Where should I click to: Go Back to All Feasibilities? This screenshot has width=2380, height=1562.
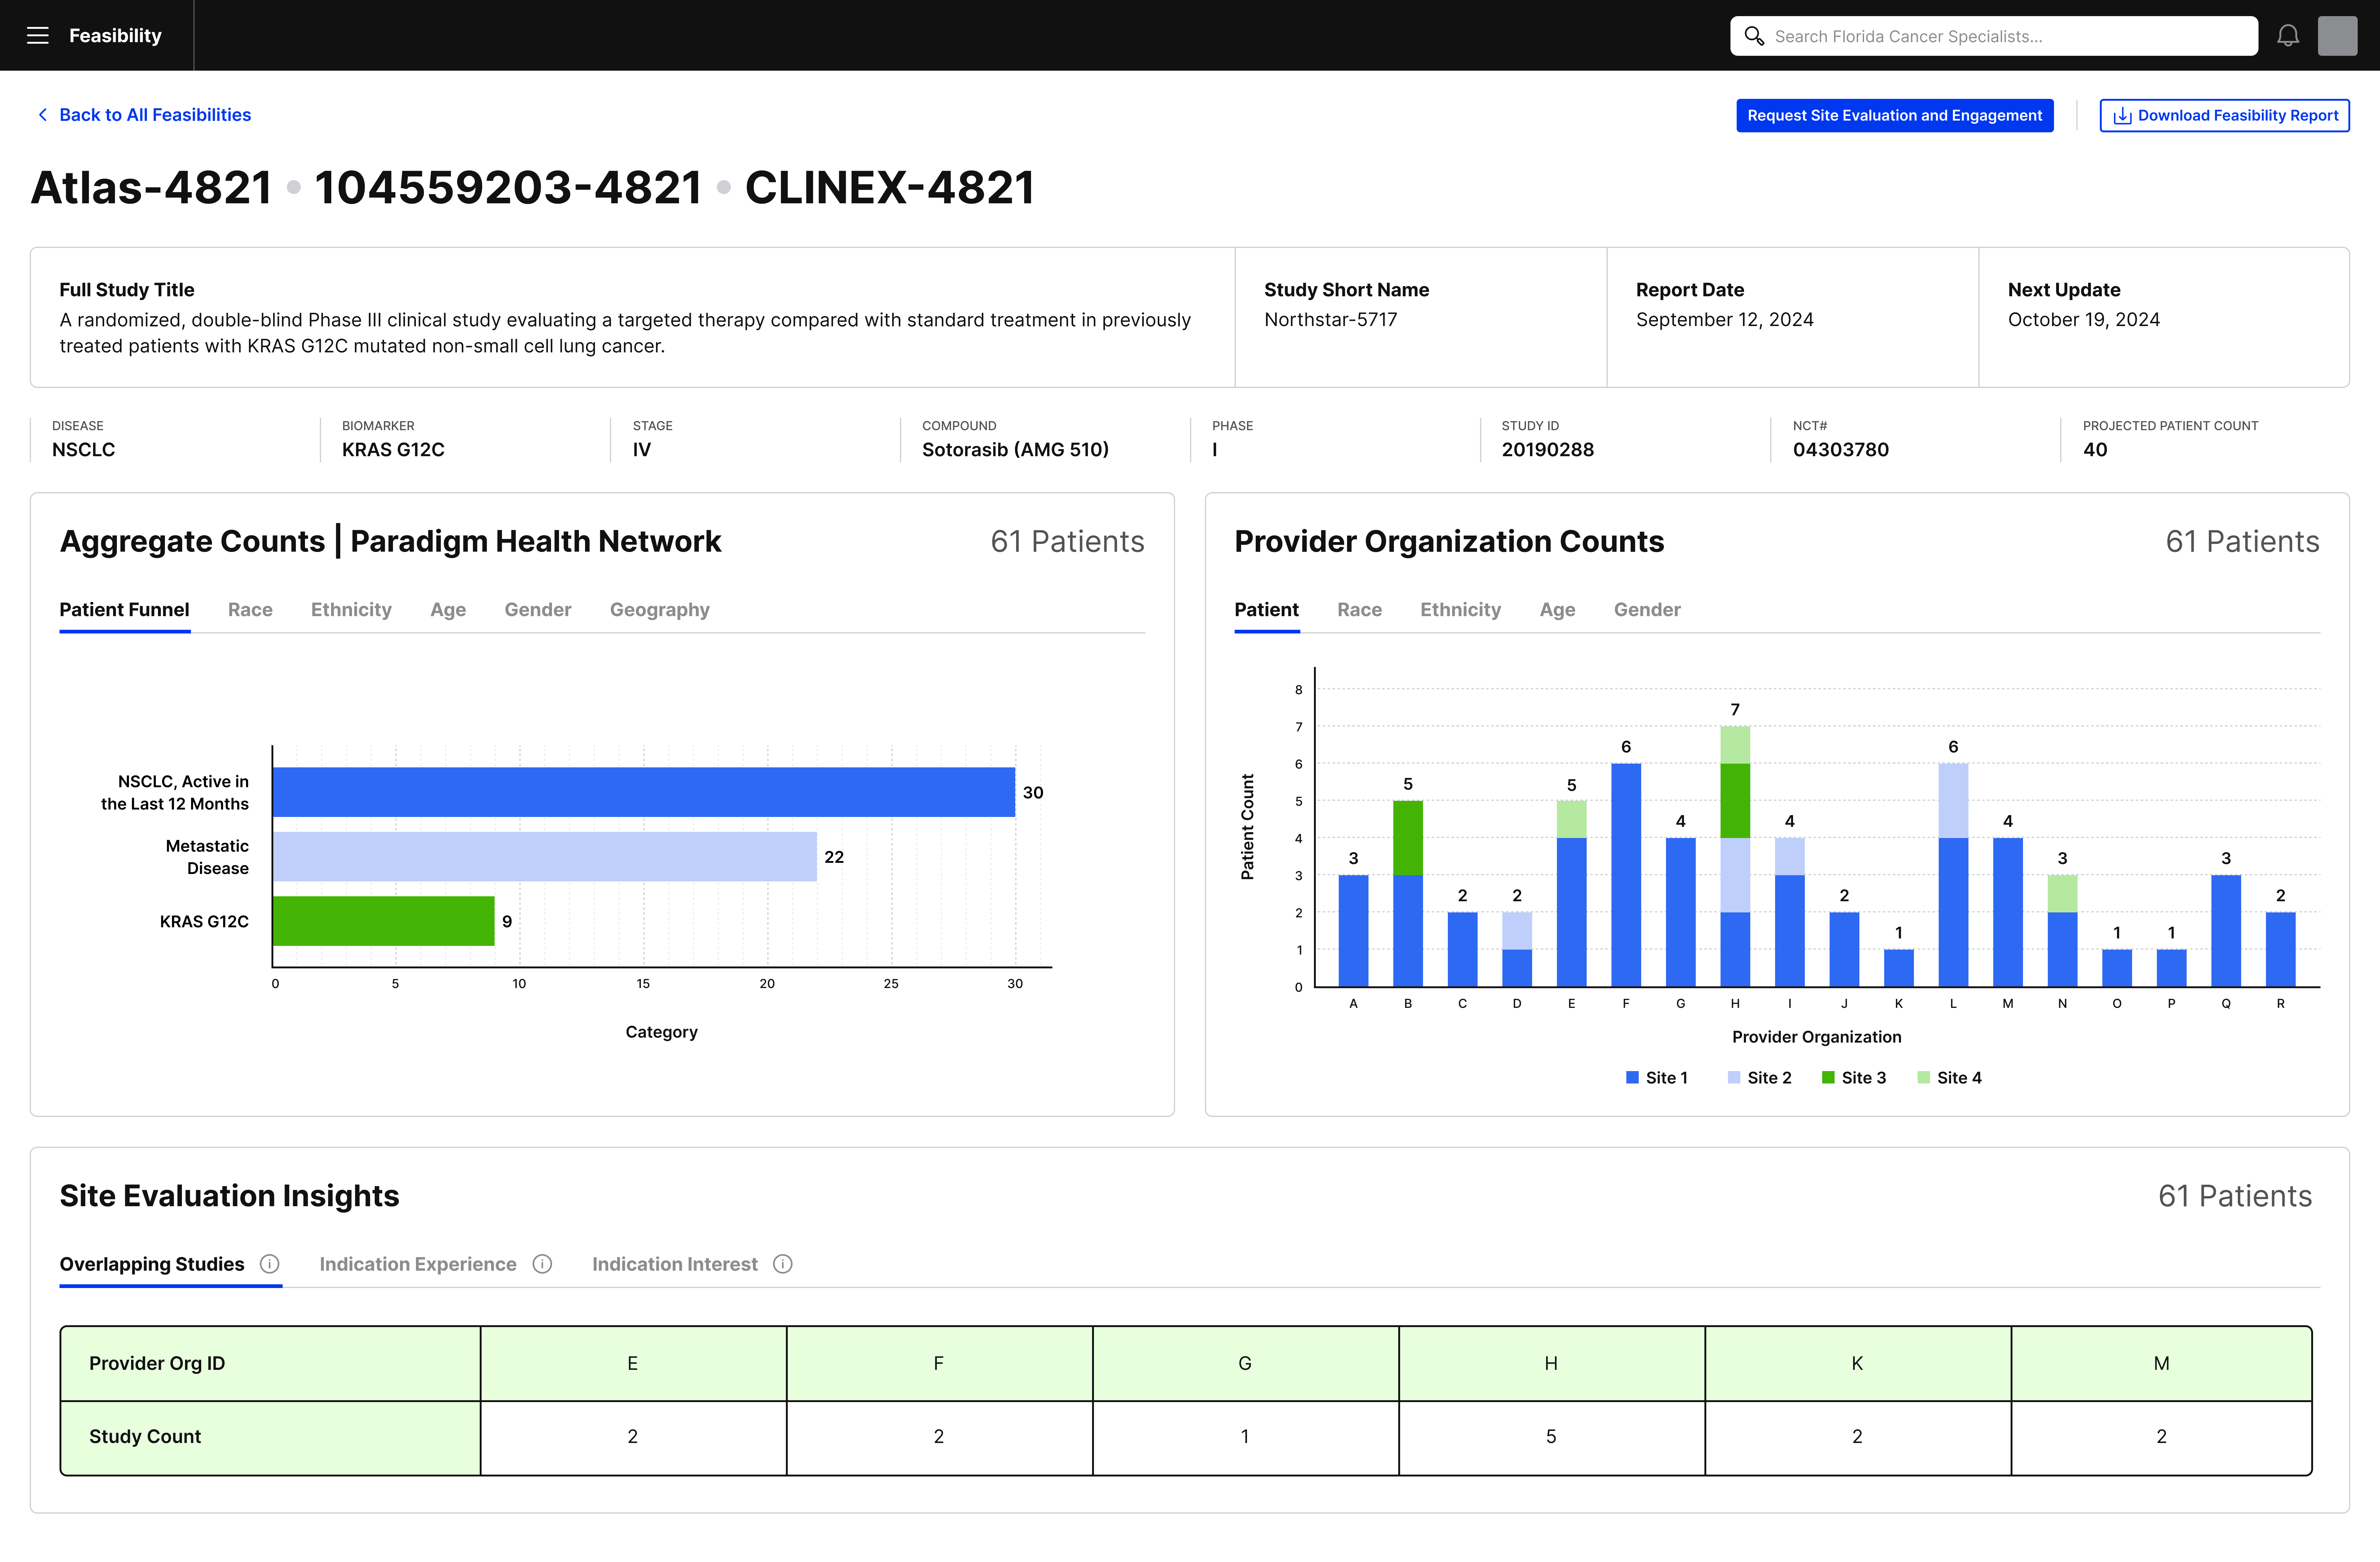coord(155,115)
